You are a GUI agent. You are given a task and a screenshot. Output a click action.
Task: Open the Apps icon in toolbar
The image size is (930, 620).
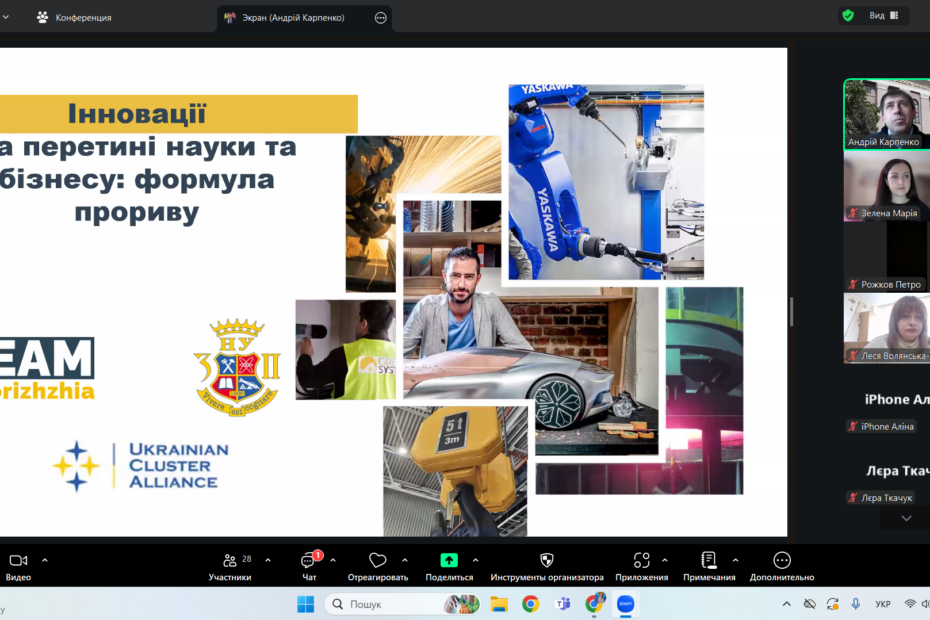click(641, 561)
